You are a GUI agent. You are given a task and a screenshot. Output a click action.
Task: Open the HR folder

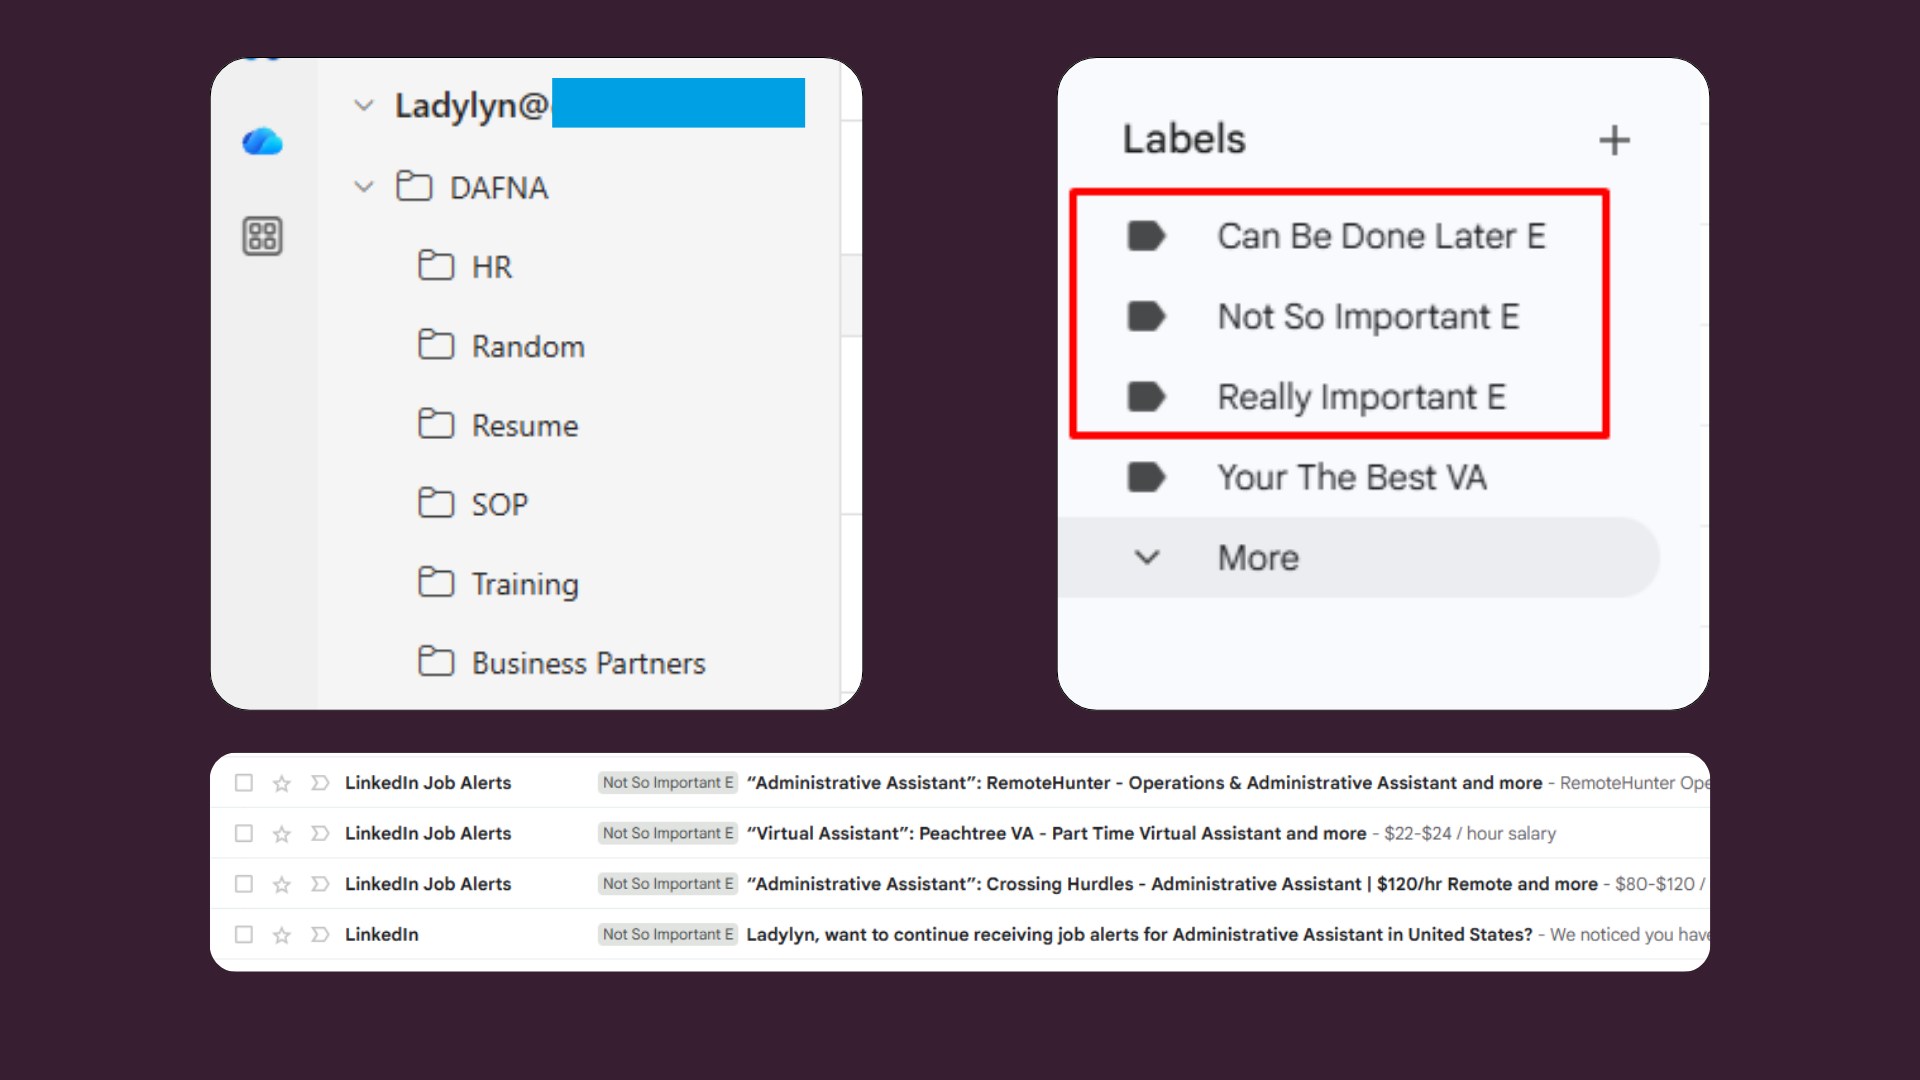click(491, 266)
